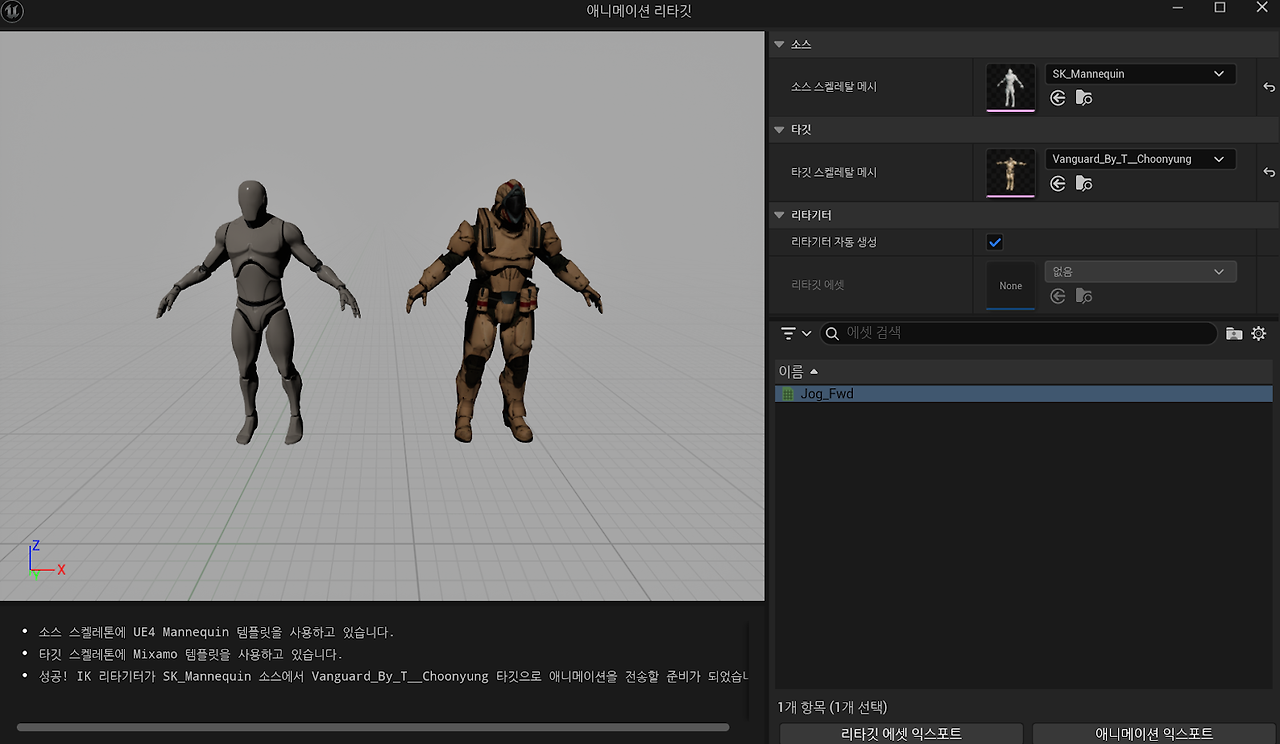Use selected asset for 타깃 스켈레탈 메시
The width and height of the screenshot is (1280, 744).
point(1058,183)
